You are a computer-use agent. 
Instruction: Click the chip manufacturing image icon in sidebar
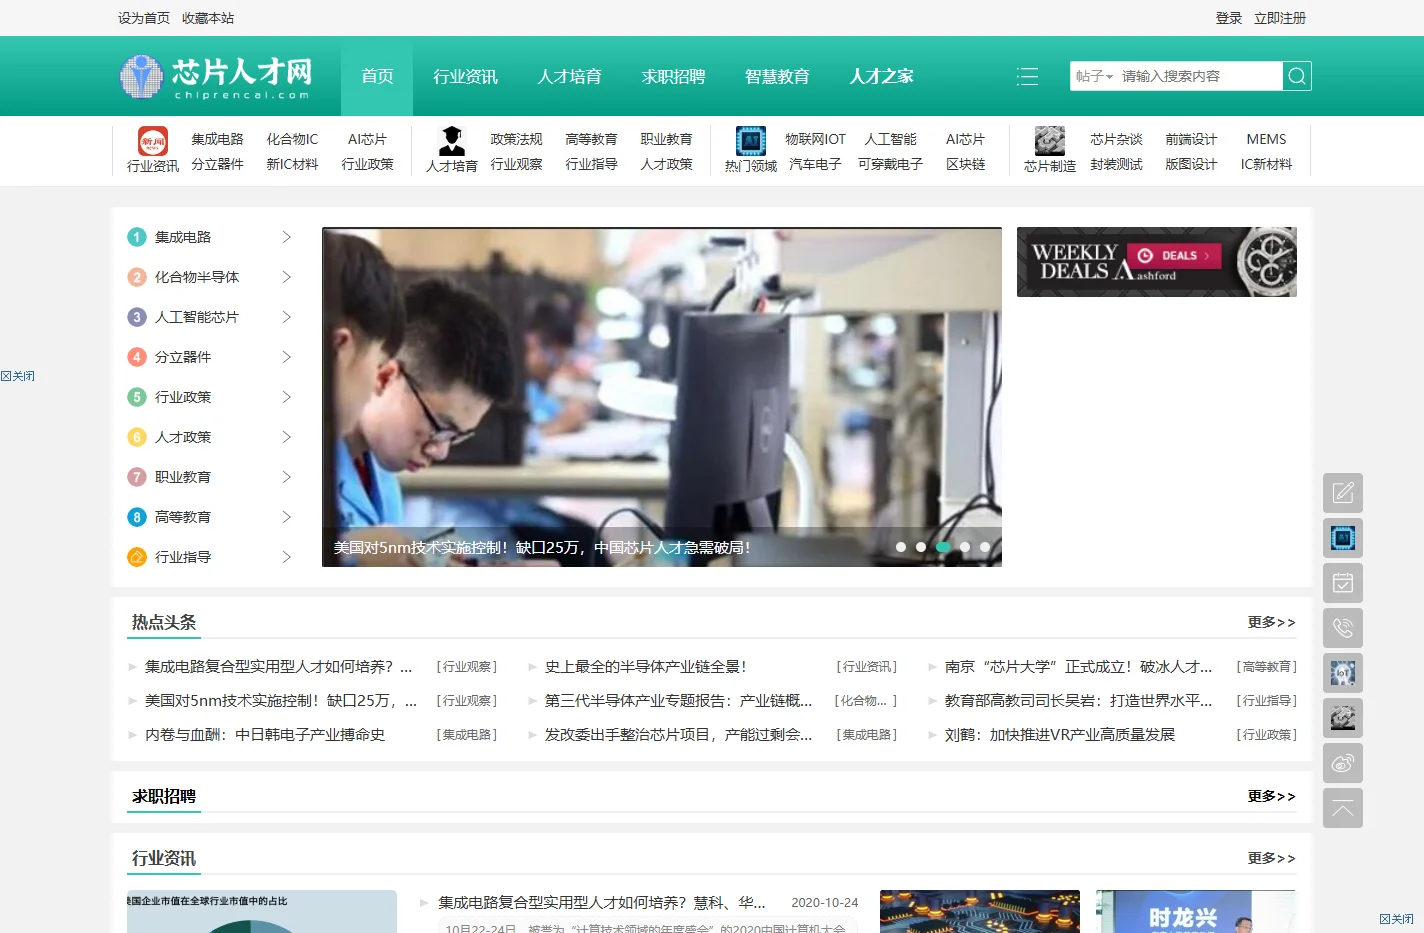pyautogui.click(x=1343, y=718)
